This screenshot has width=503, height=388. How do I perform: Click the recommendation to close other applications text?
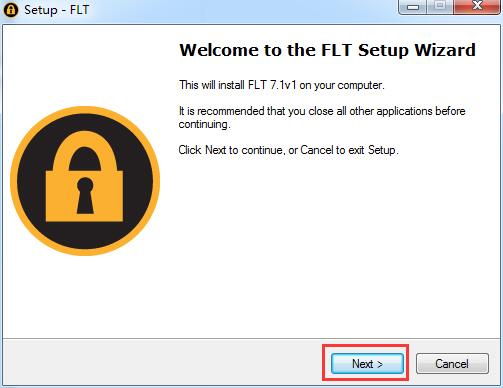coord(322,117)
